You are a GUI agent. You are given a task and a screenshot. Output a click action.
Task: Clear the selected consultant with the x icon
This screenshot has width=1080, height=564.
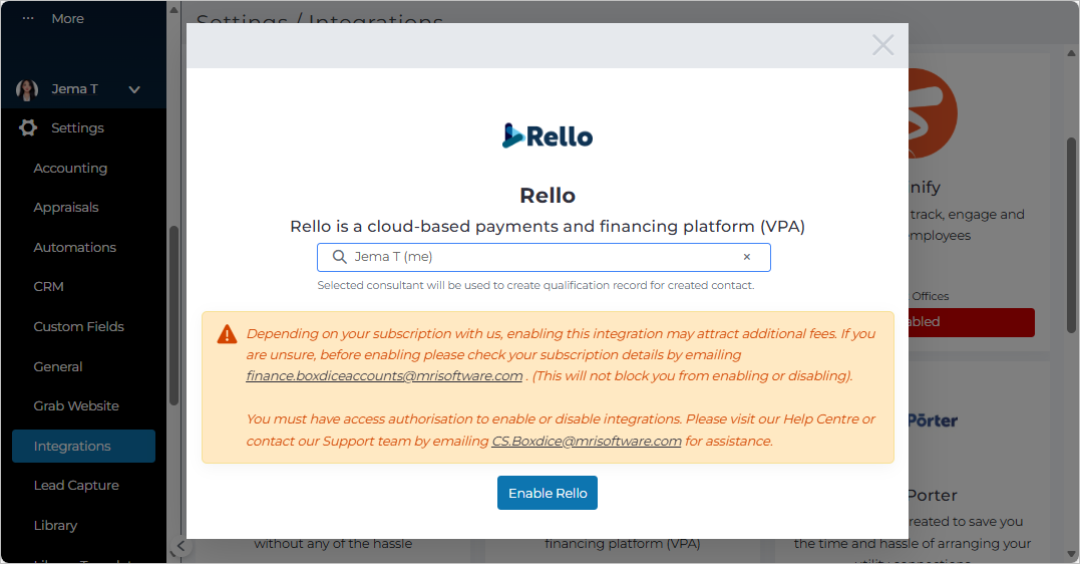[x=747, y=257]
